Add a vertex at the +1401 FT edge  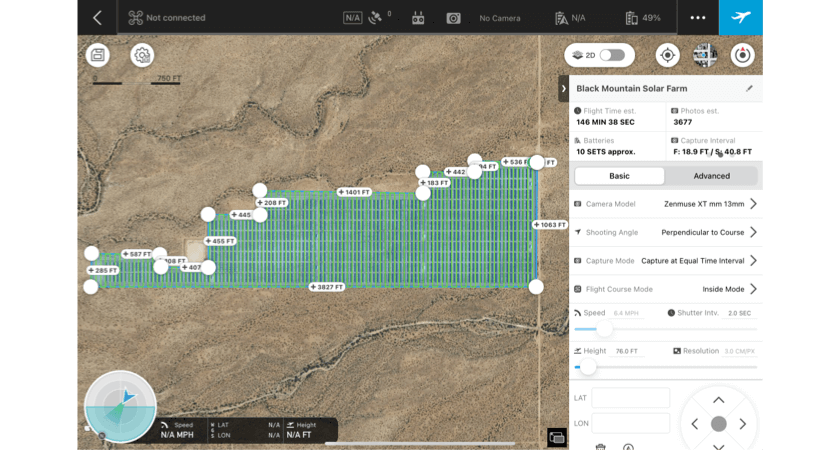pos(354,192)
